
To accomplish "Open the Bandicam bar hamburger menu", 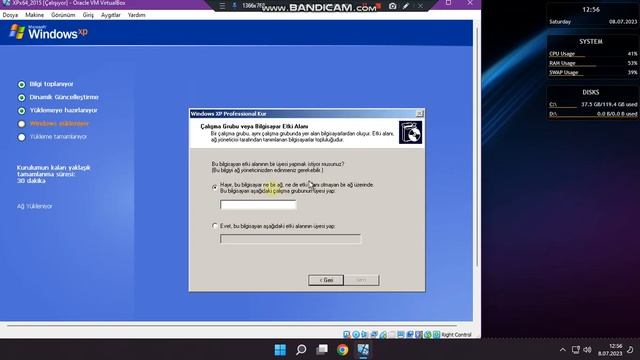I will pyautogui.click(x=222, y=6).
